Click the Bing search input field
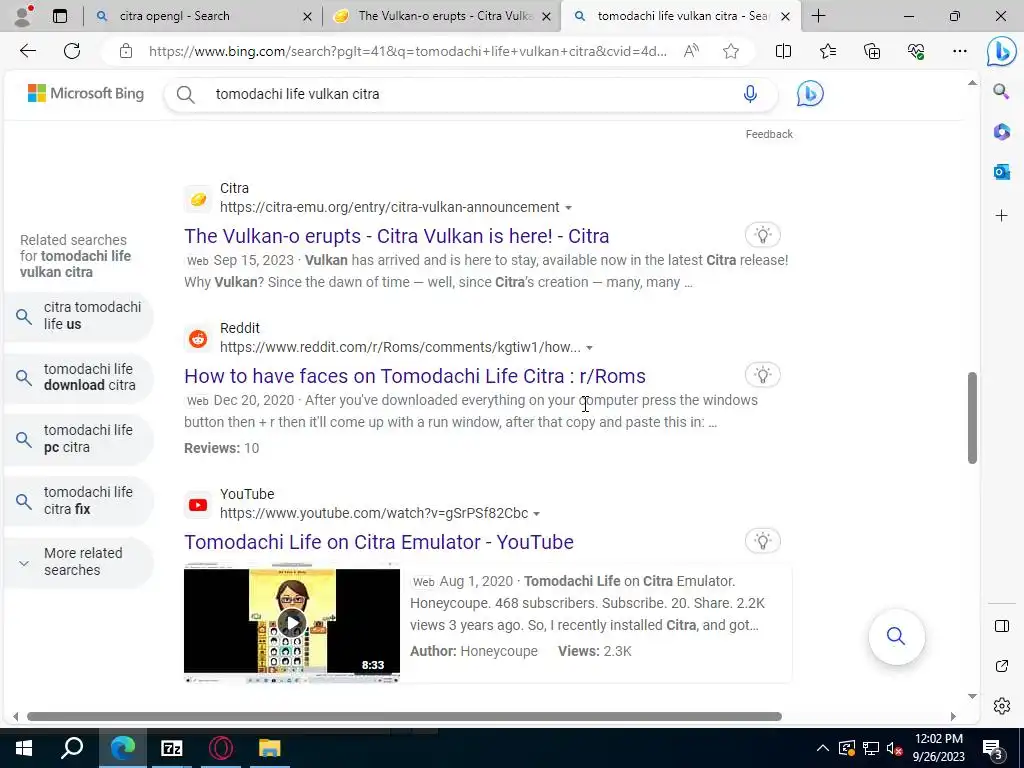 (470, 94)
